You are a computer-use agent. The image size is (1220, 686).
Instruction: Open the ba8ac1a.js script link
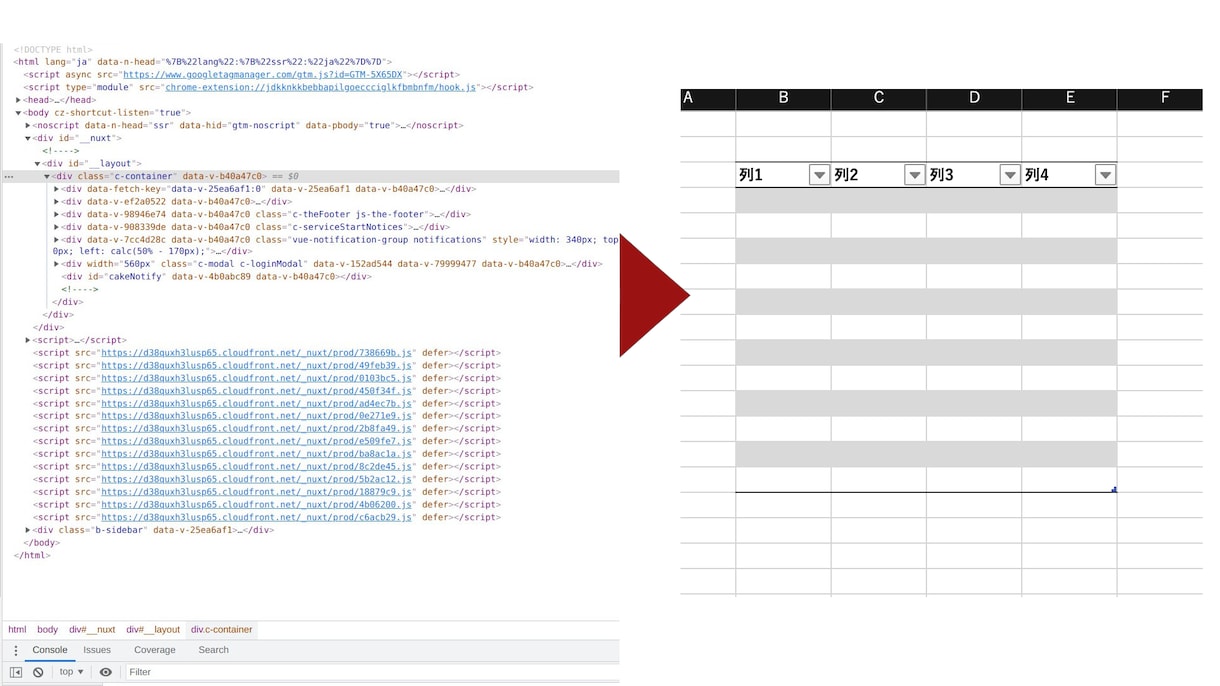coord(256,454)
